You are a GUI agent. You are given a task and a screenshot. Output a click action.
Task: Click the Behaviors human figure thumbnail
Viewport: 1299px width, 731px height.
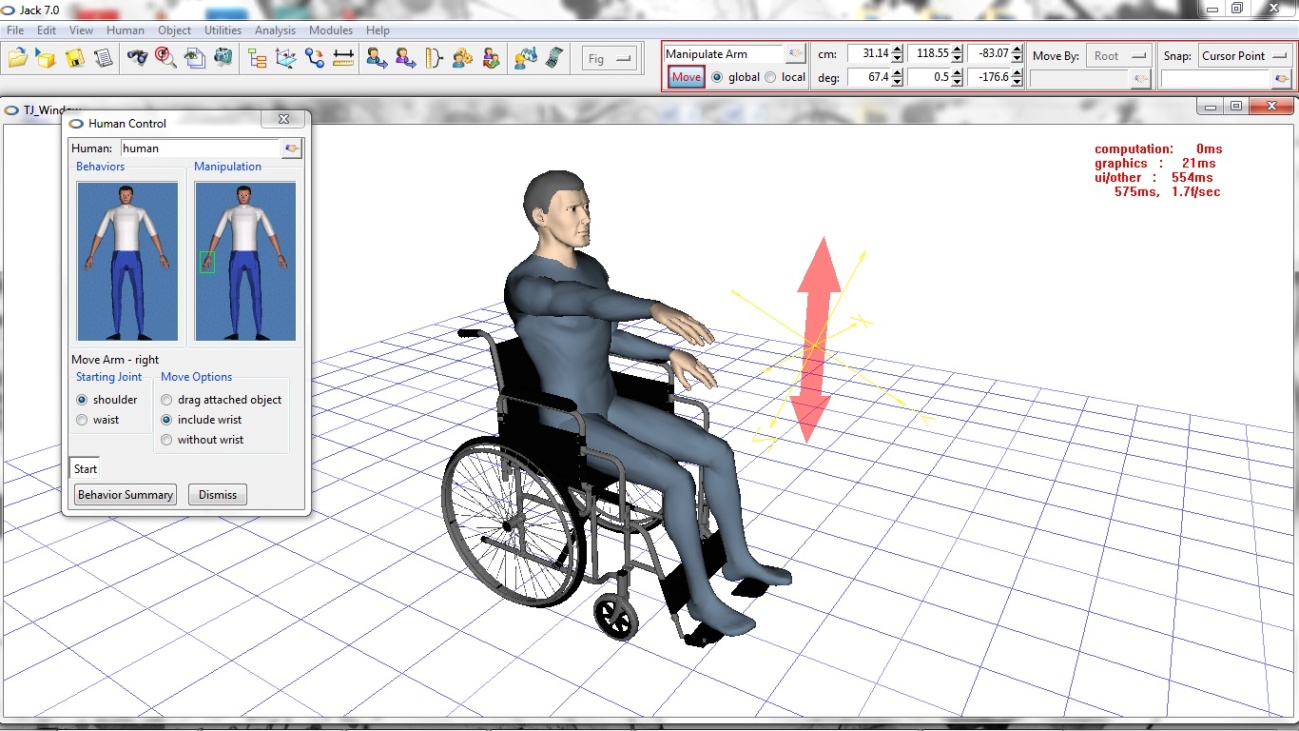point(127,261)
